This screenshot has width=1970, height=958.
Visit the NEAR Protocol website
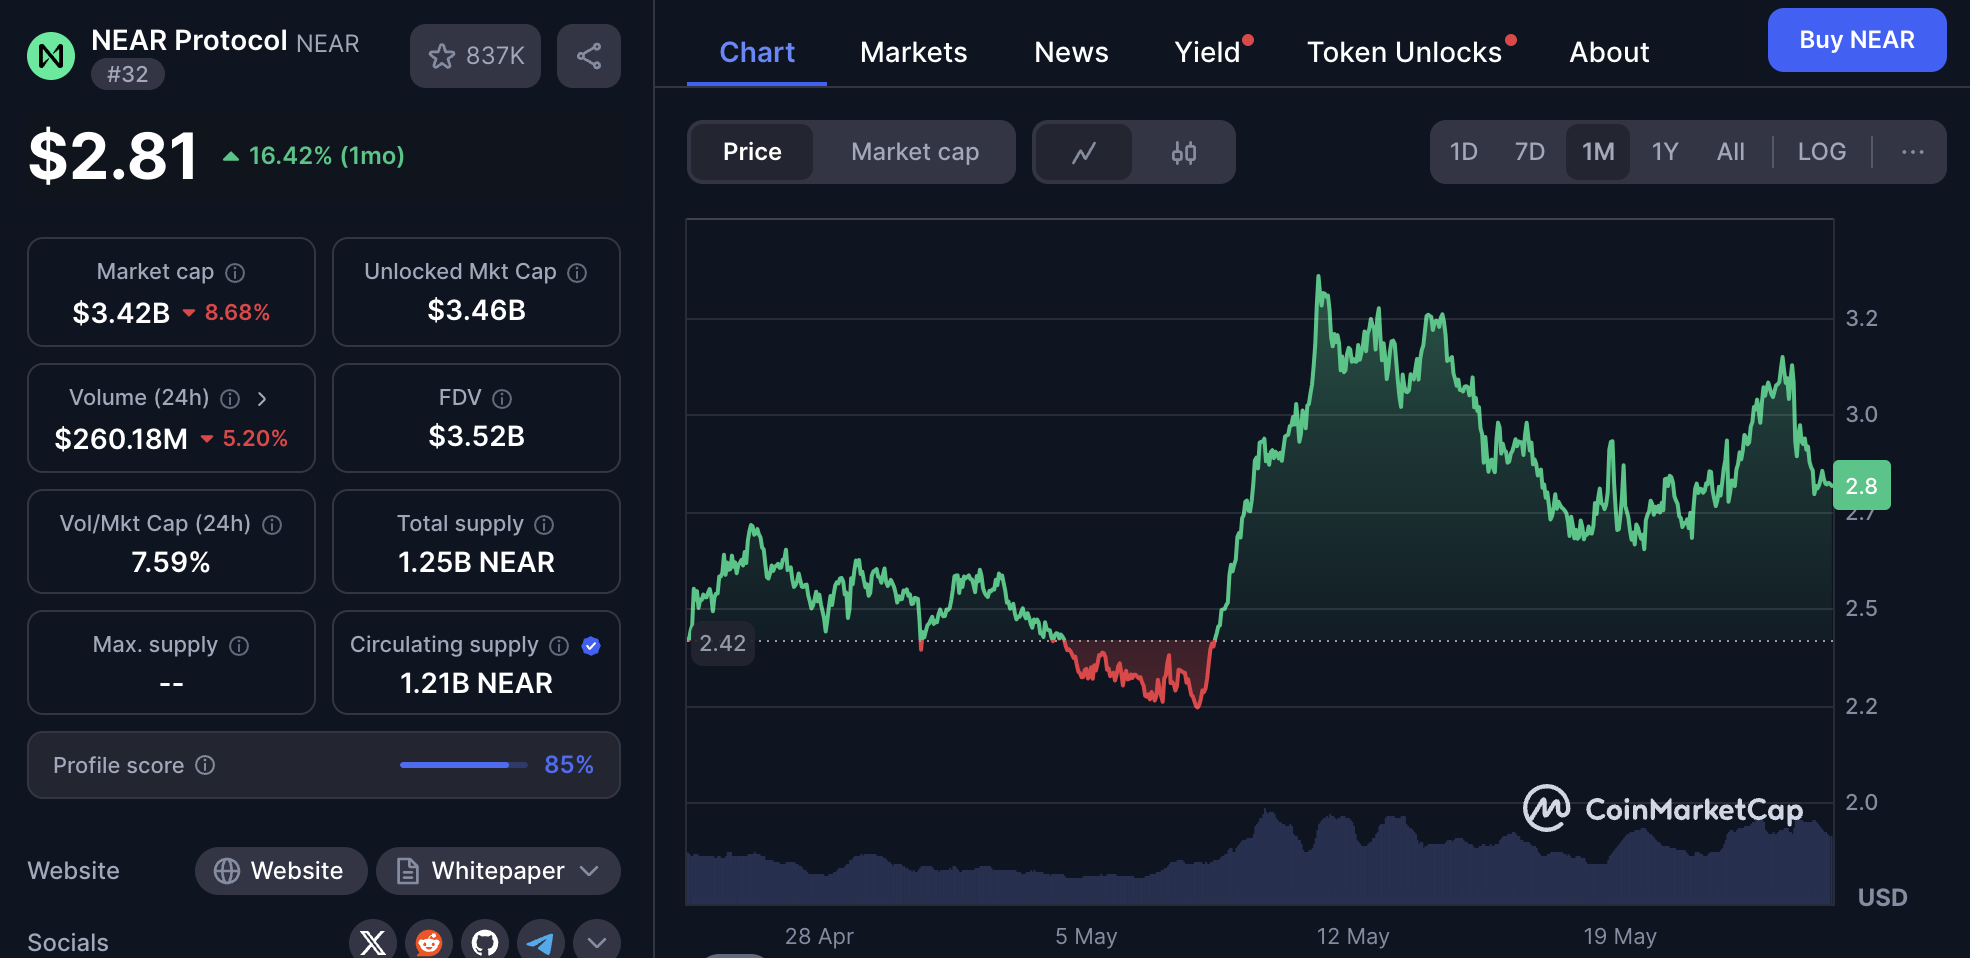click(280, 871)
